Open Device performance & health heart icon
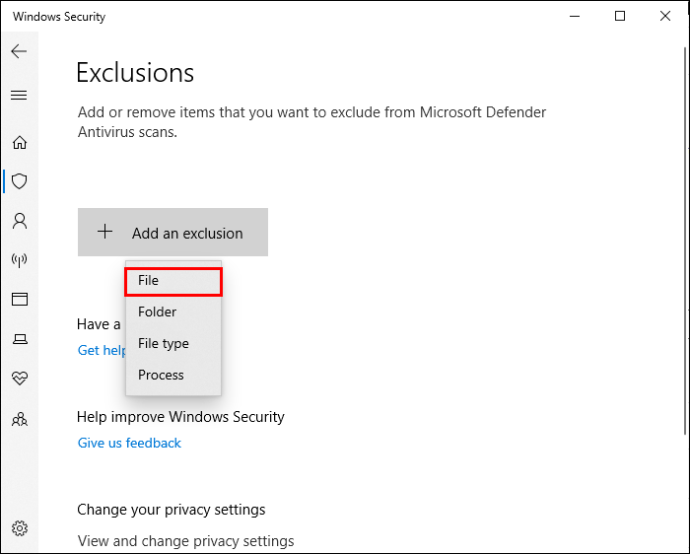The height and width of the screenshot is (554, 690). click(x=18, y=379)
